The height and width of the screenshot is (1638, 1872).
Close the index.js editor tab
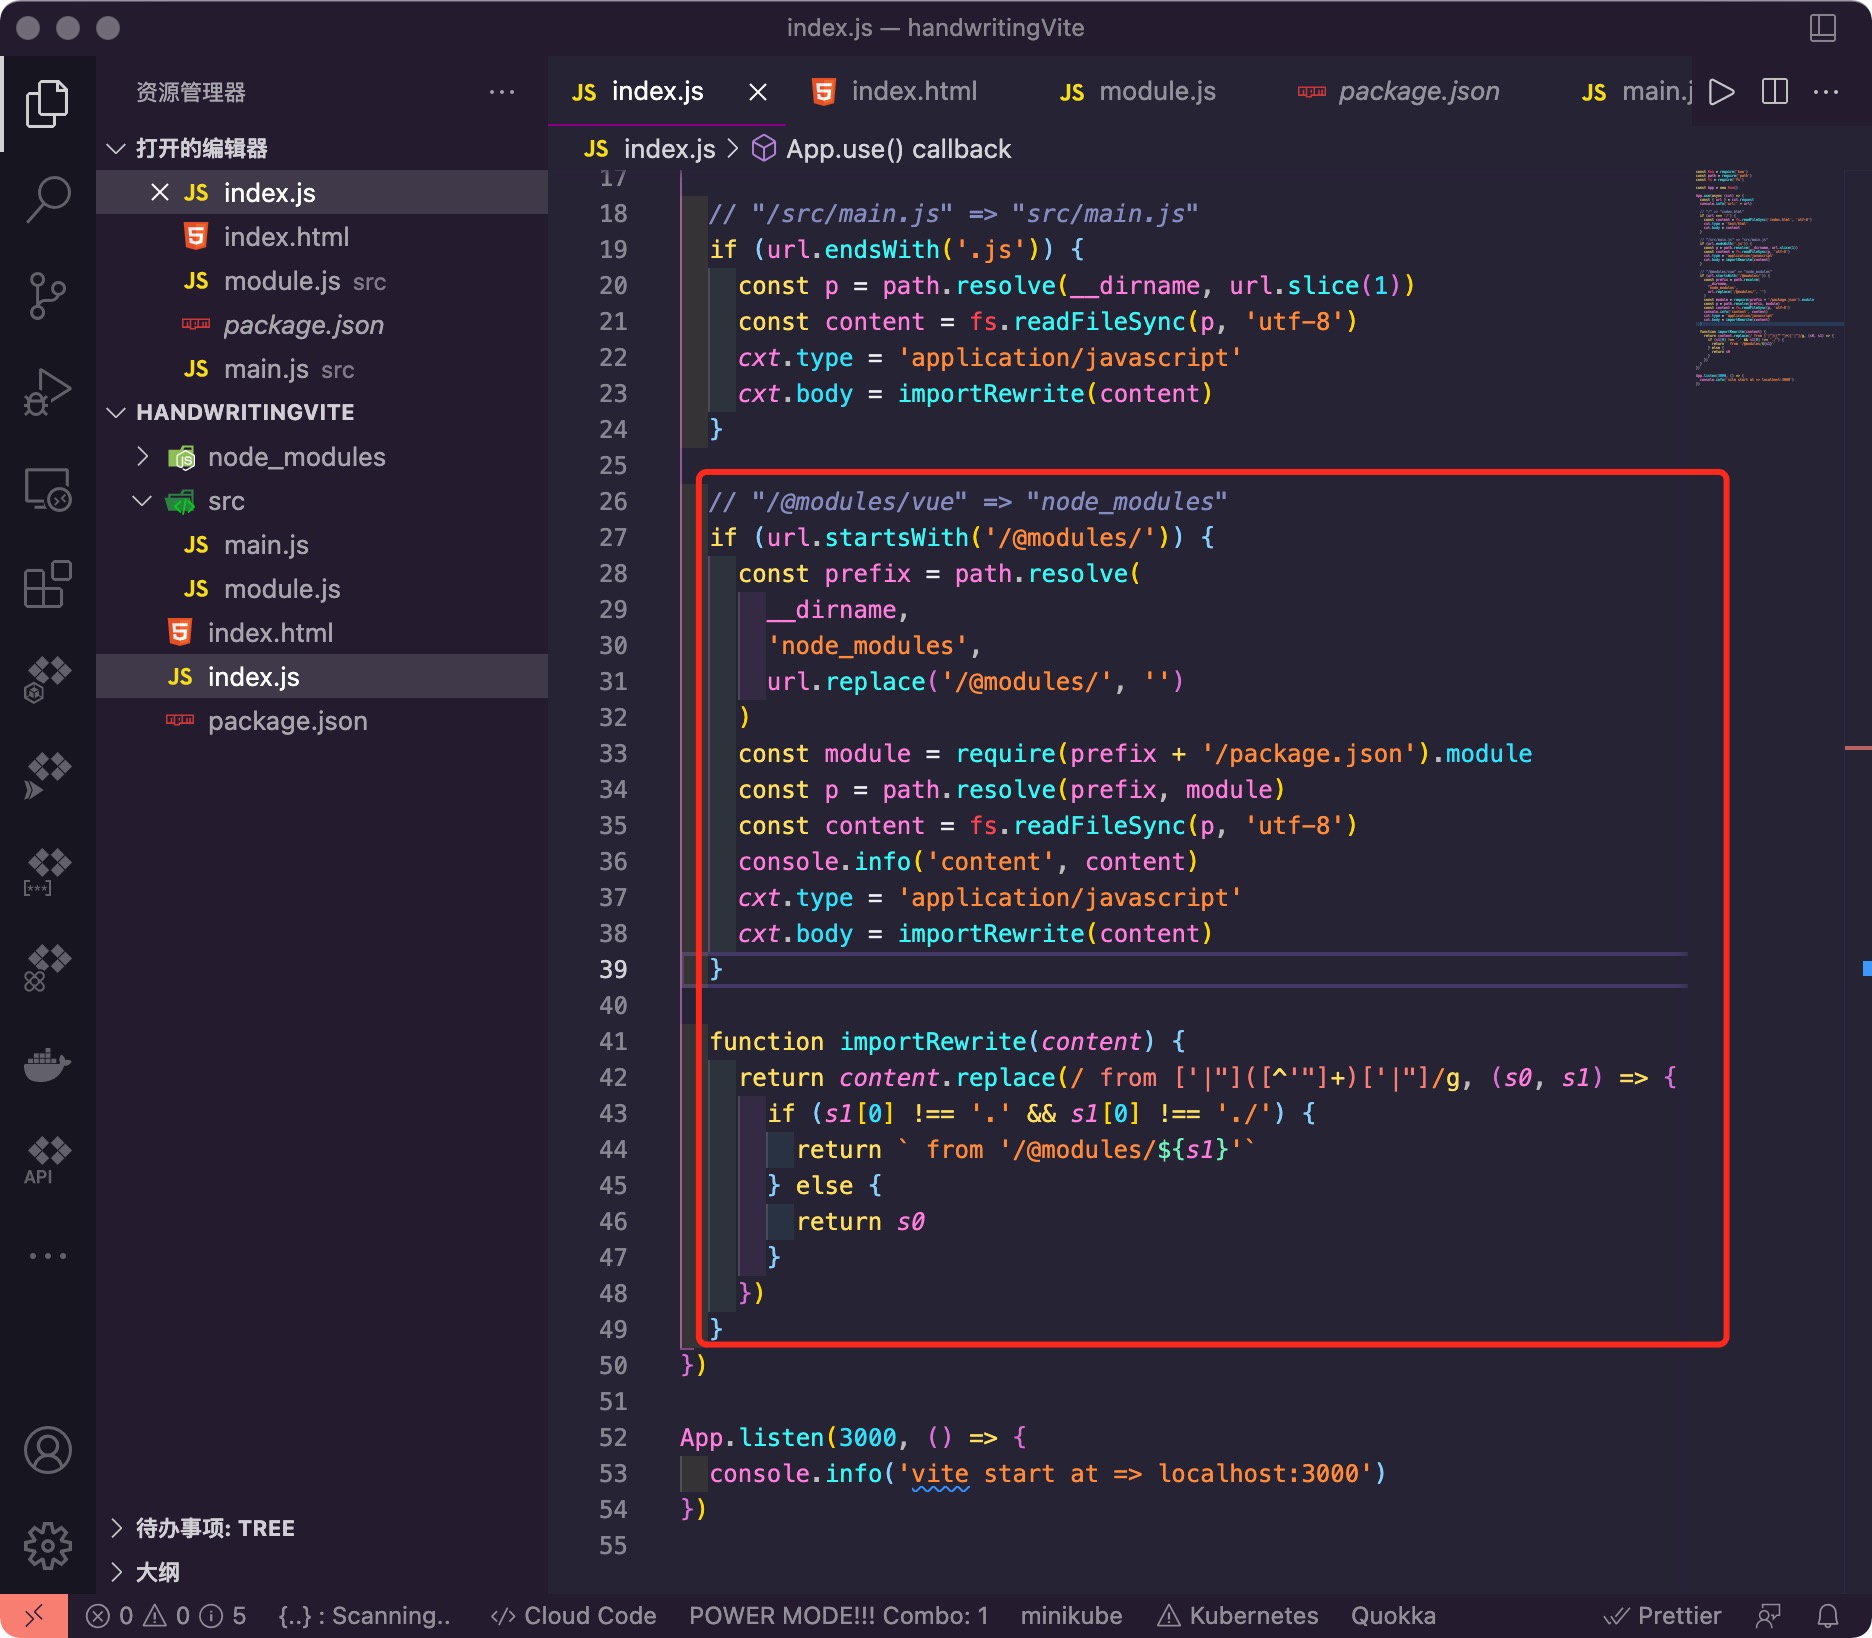tap(758, 92)
